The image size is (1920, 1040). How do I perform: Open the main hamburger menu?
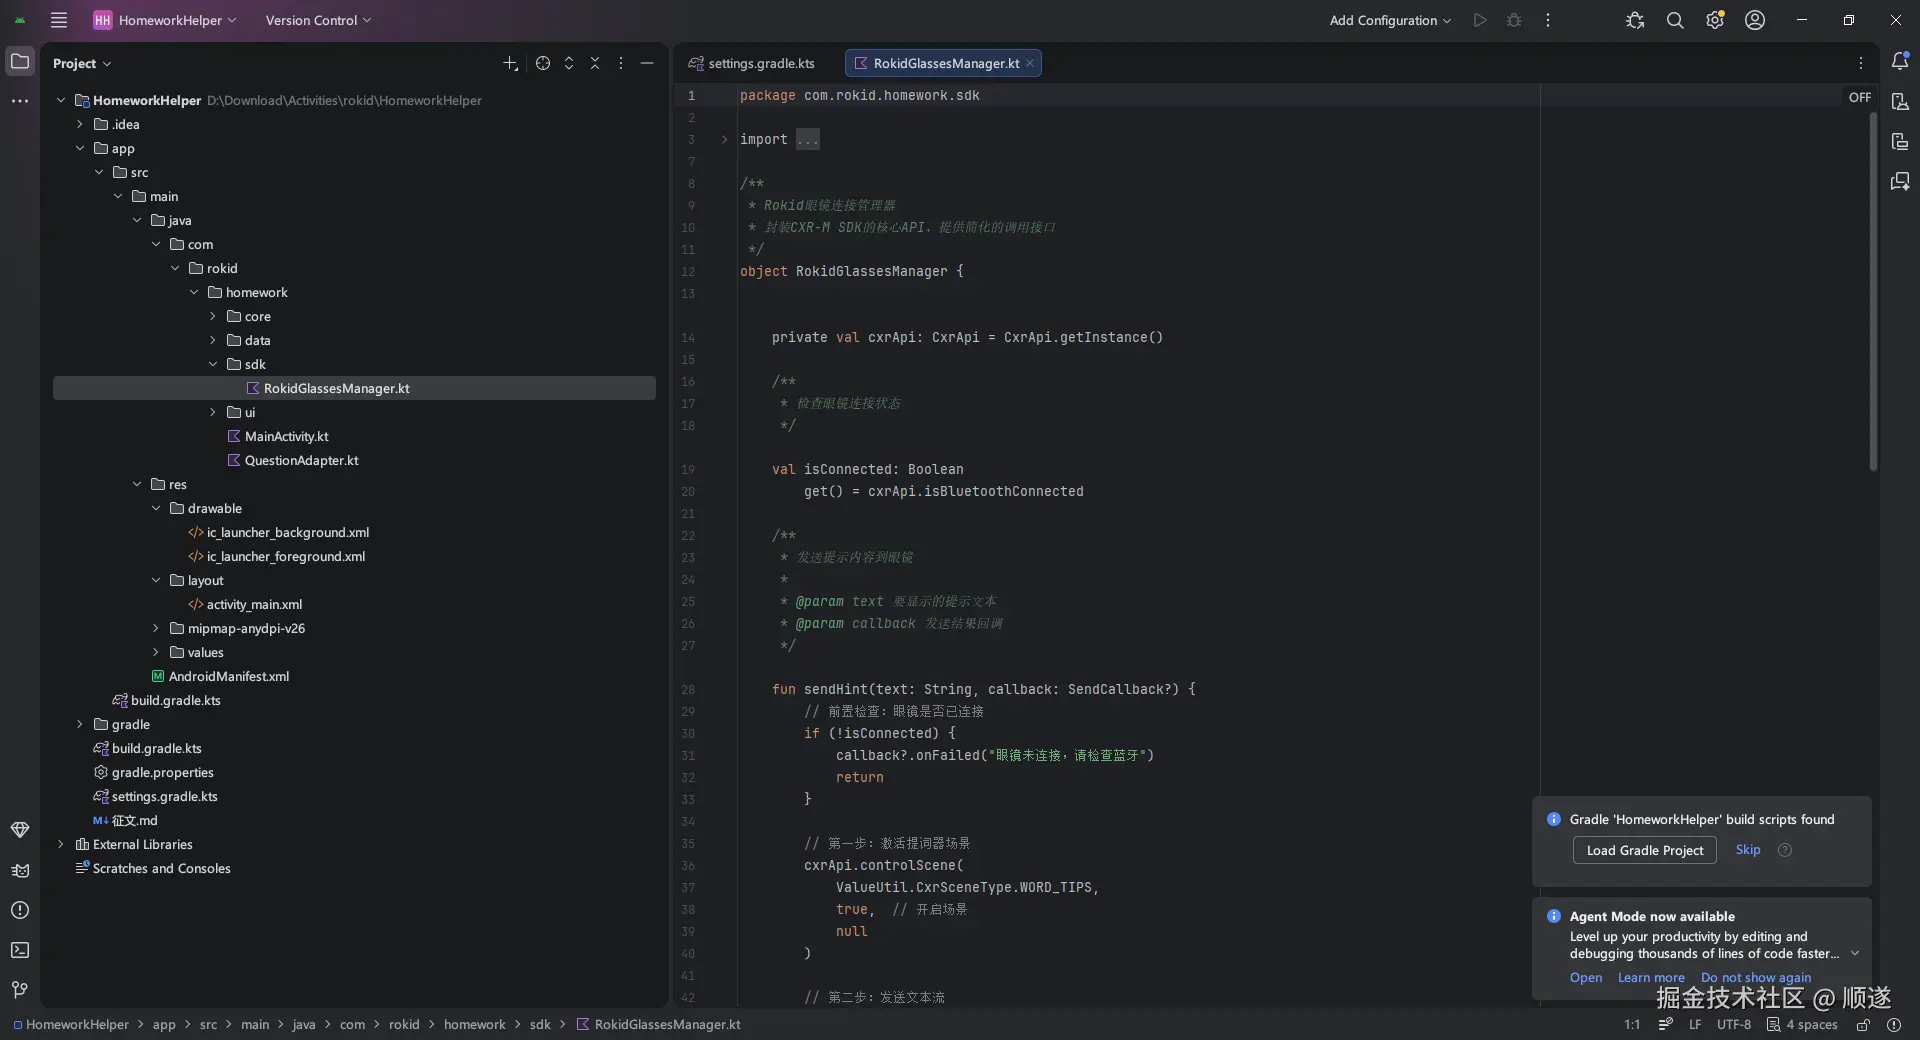(x=59, y=20)
